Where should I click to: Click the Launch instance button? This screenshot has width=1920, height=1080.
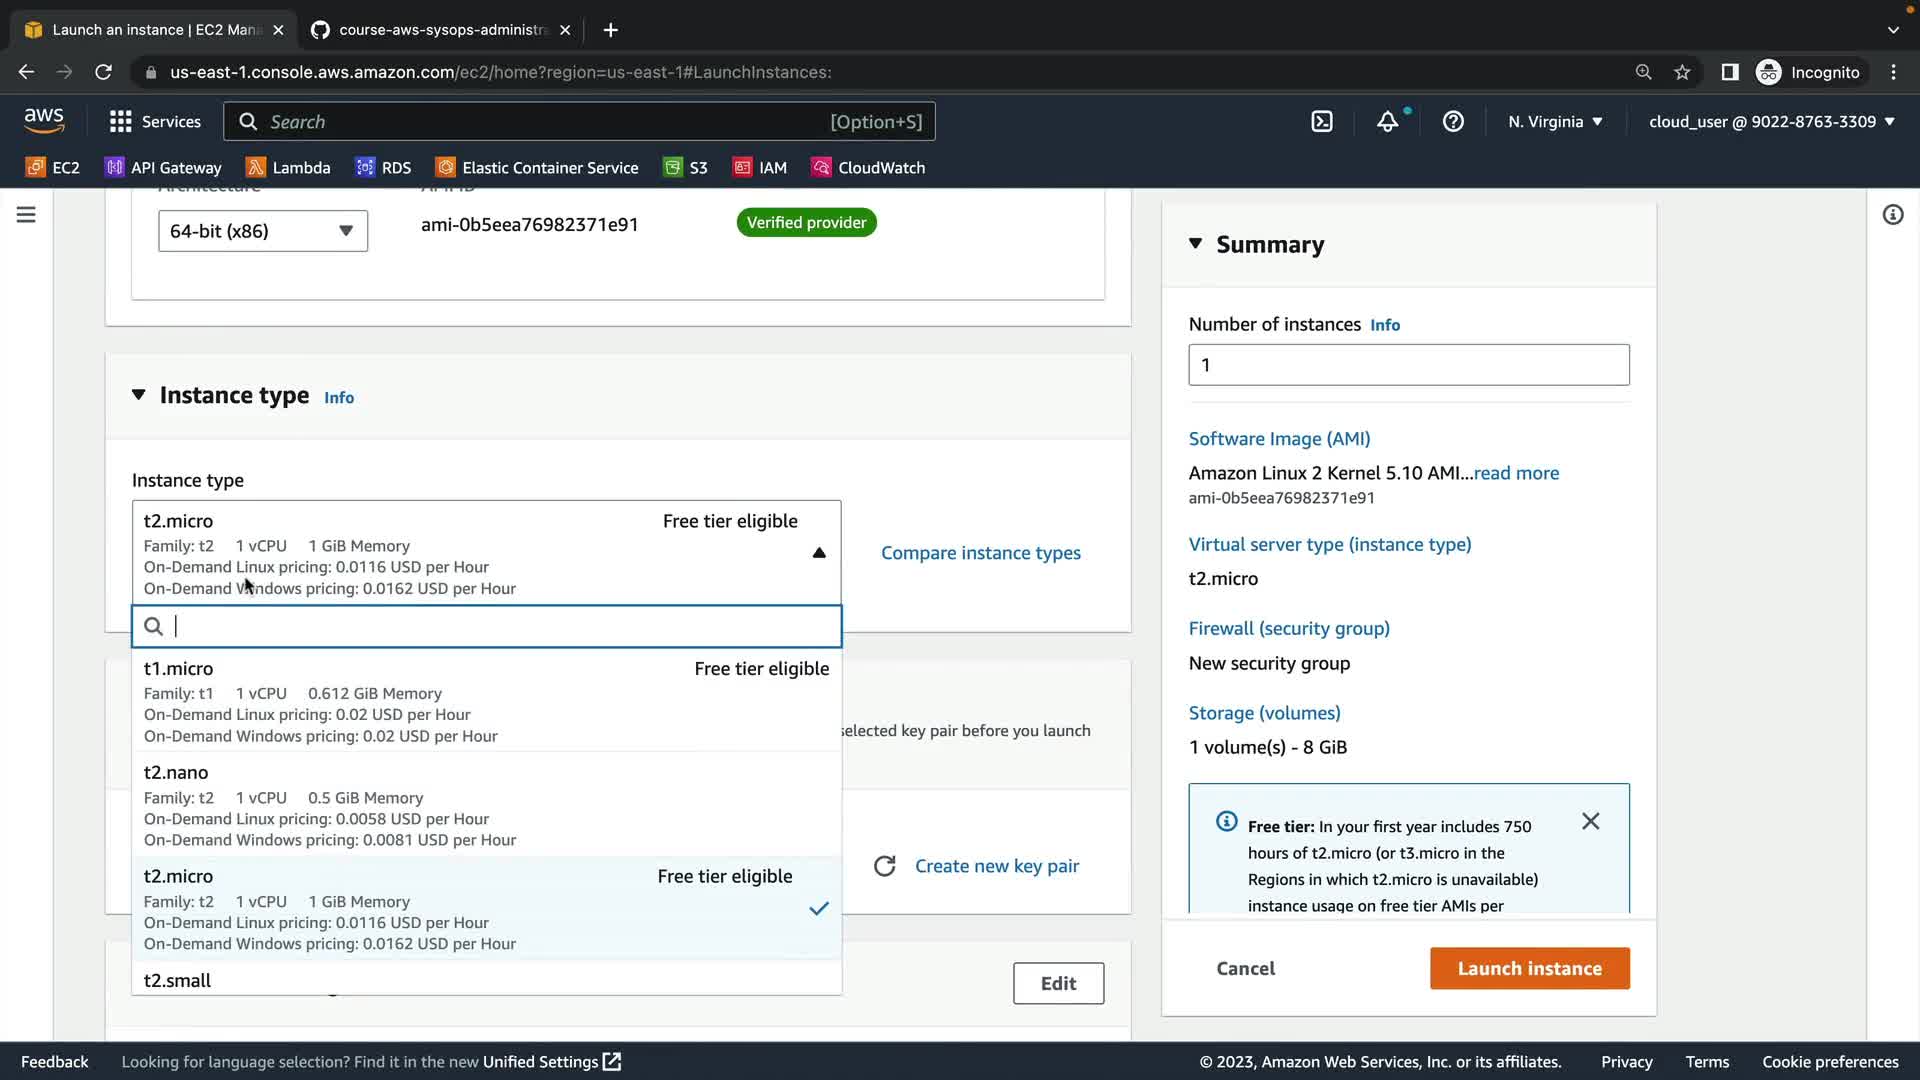(x=1529, y=968)
